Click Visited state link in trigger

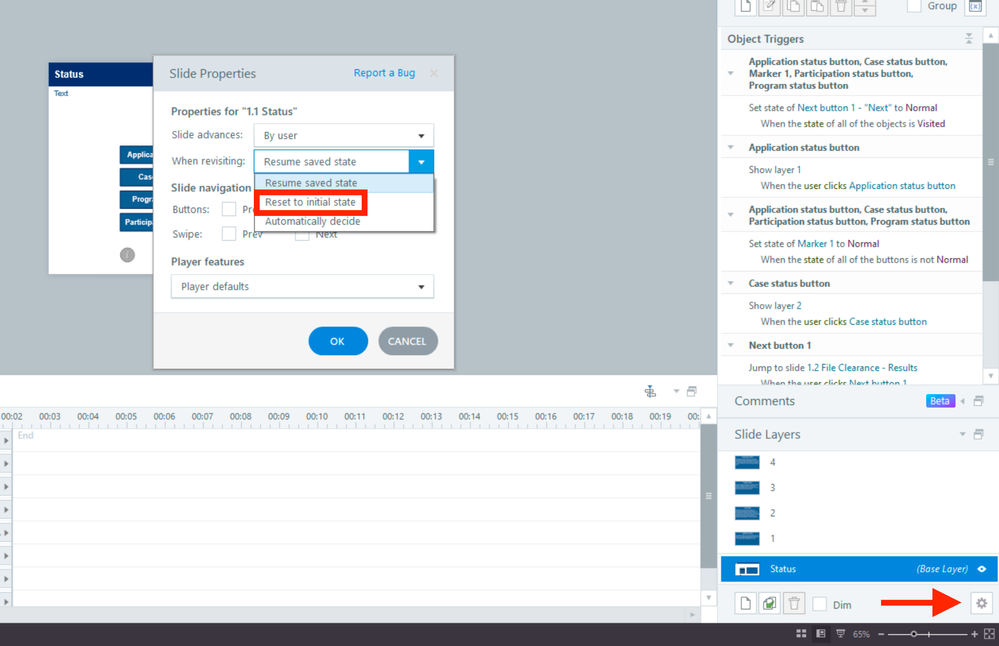(x=931, y=124)
